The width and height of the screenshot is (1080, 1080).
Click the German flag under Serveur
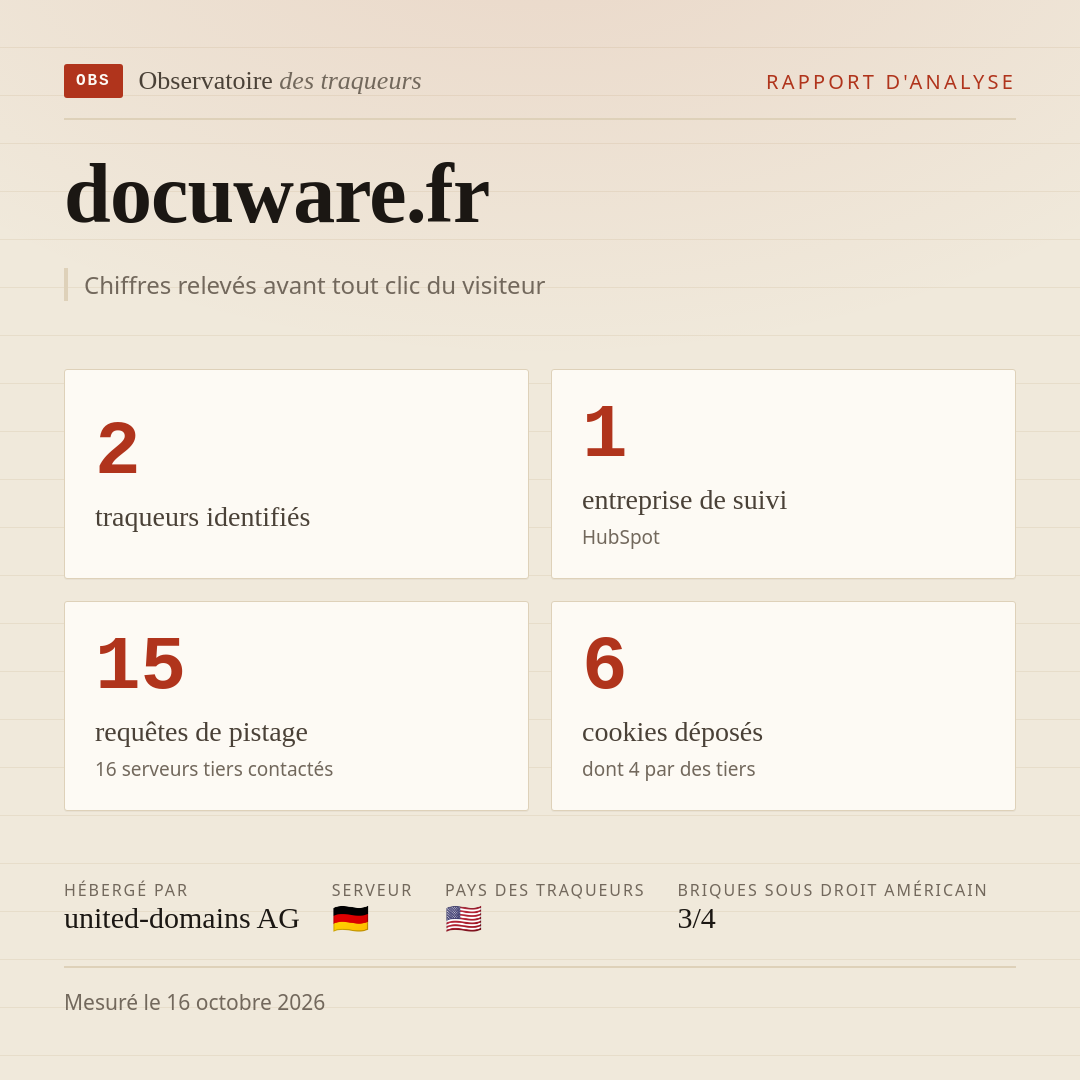click(x=351, y=919)
